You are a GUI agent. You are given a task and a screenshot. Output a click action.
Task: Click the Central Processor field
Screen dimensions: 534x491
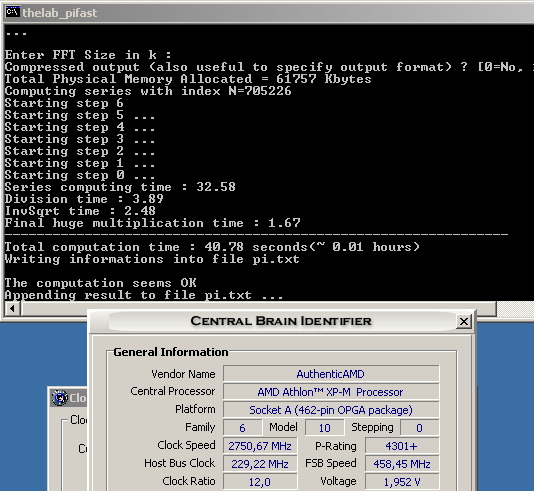pyautogui.click(x=331, y=392)
